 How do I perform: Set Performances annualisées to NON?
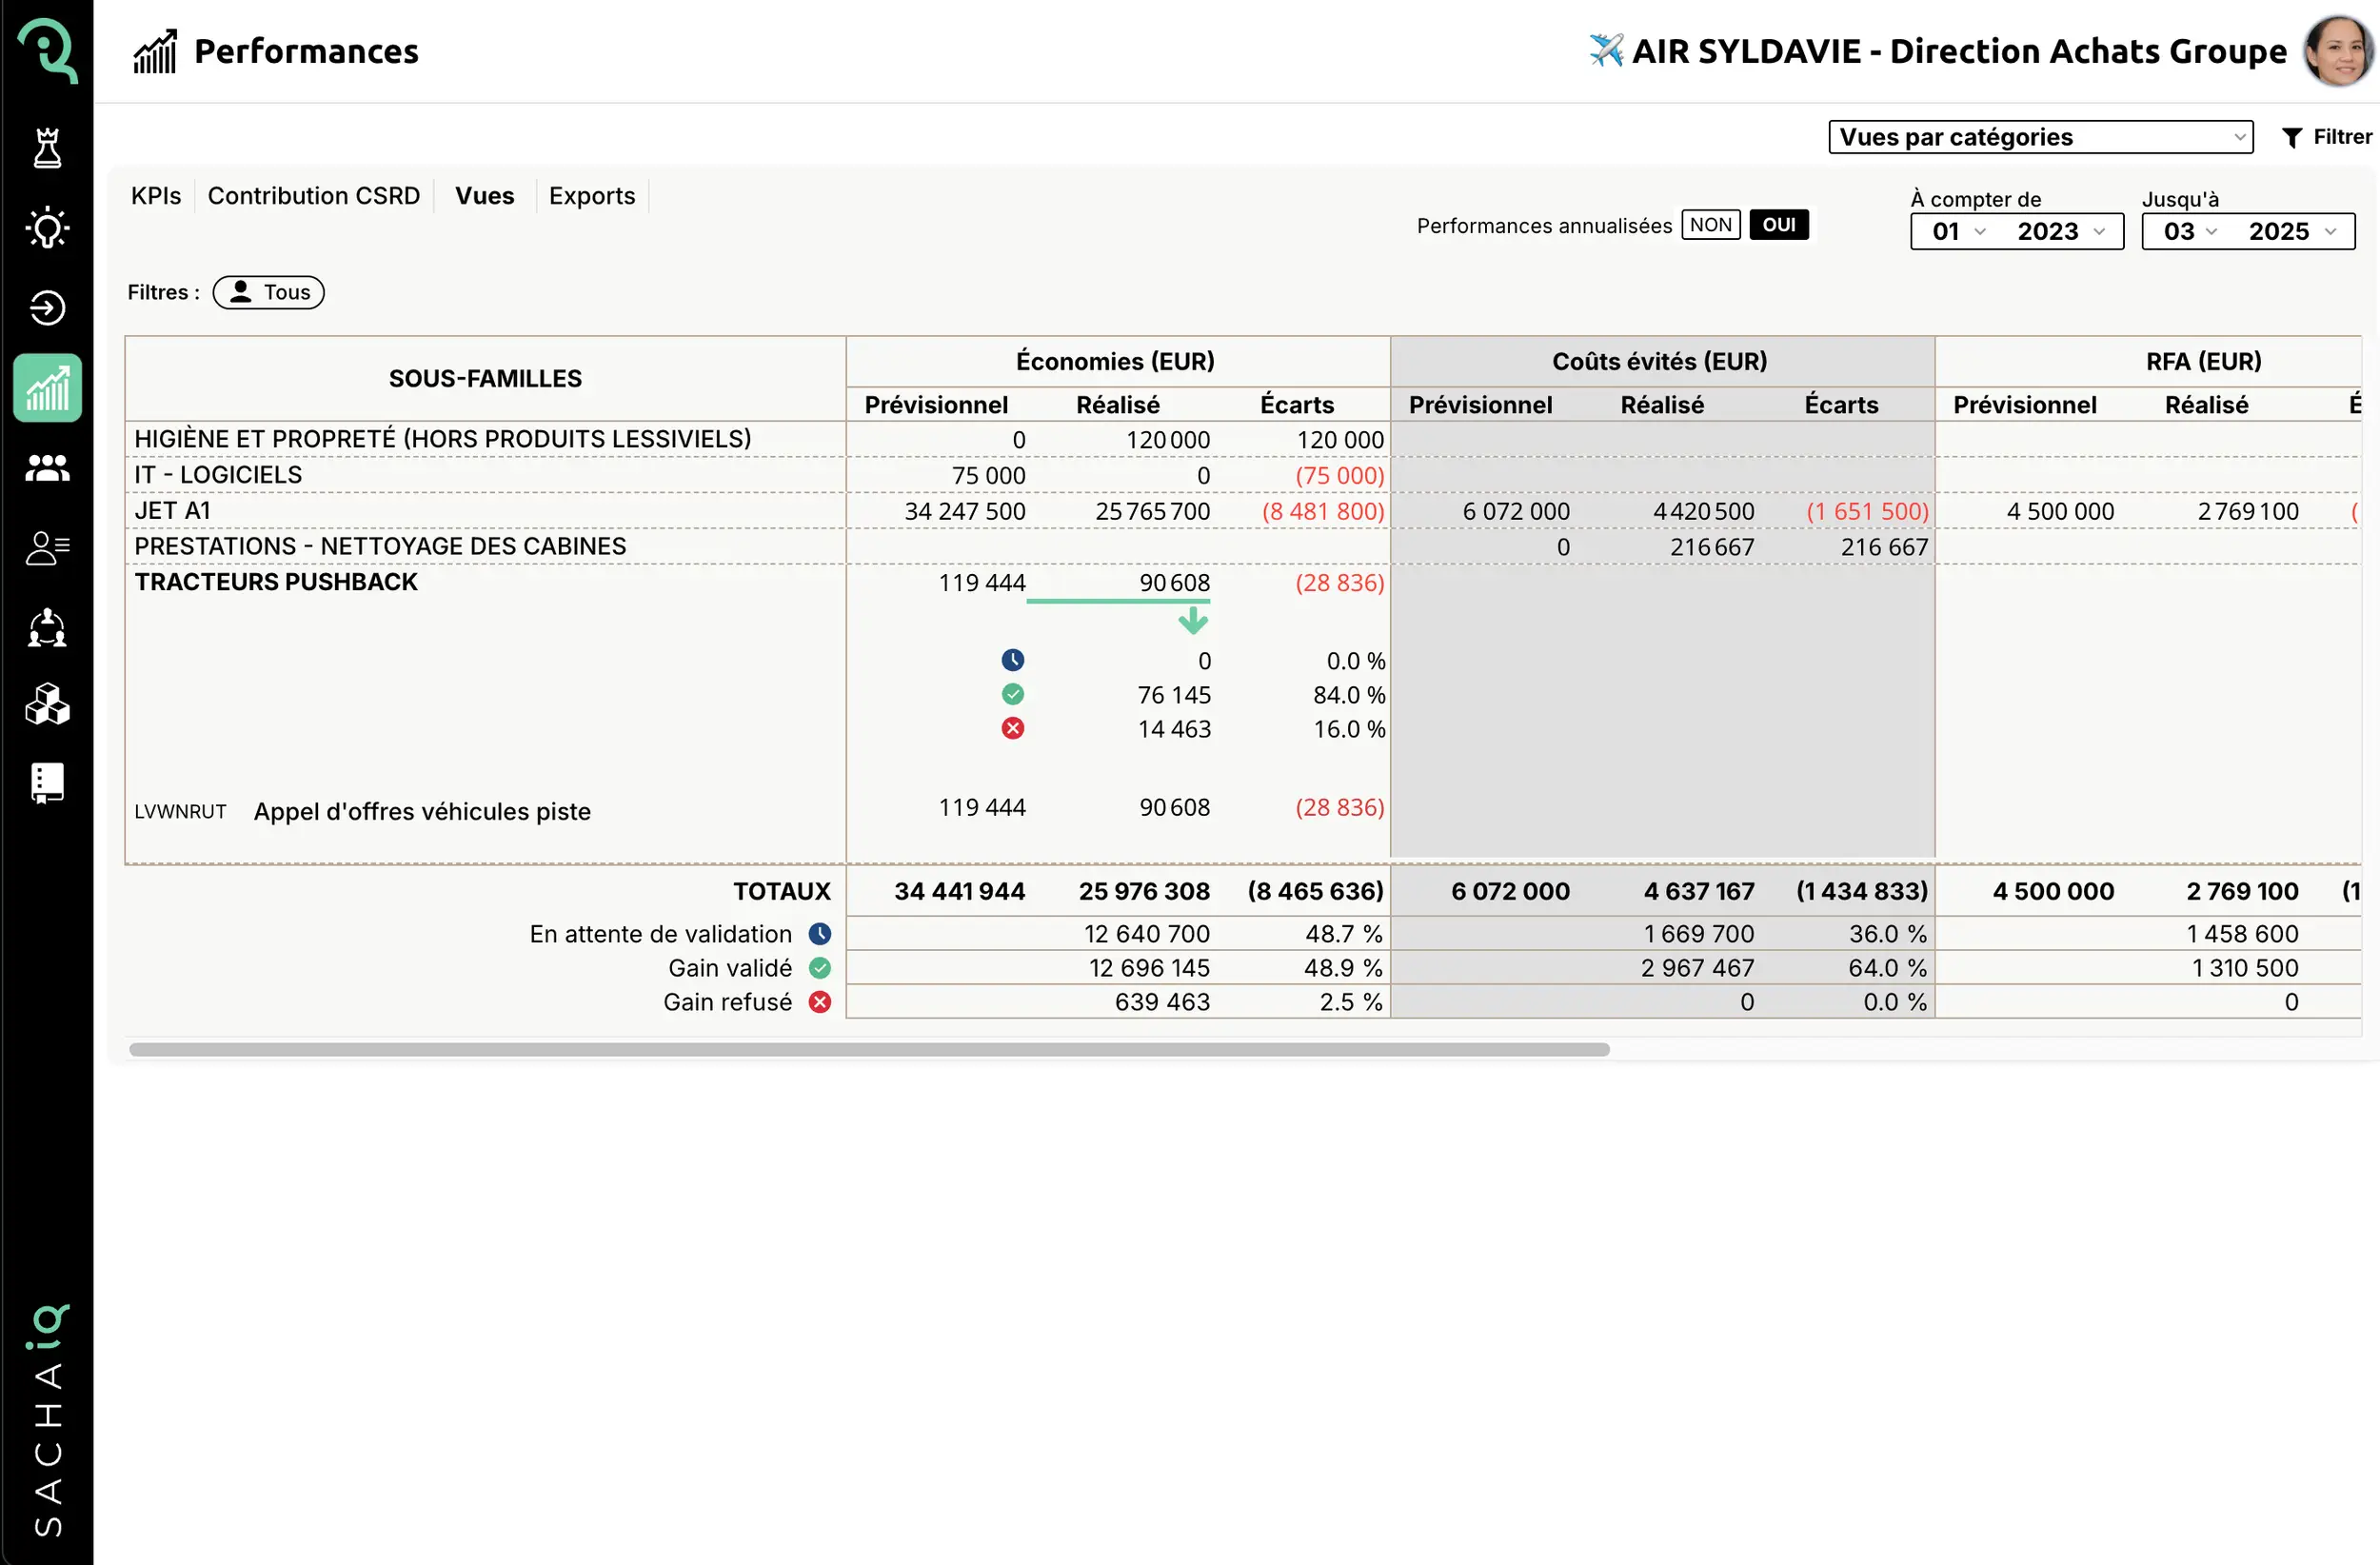(x=1710, y=225)
